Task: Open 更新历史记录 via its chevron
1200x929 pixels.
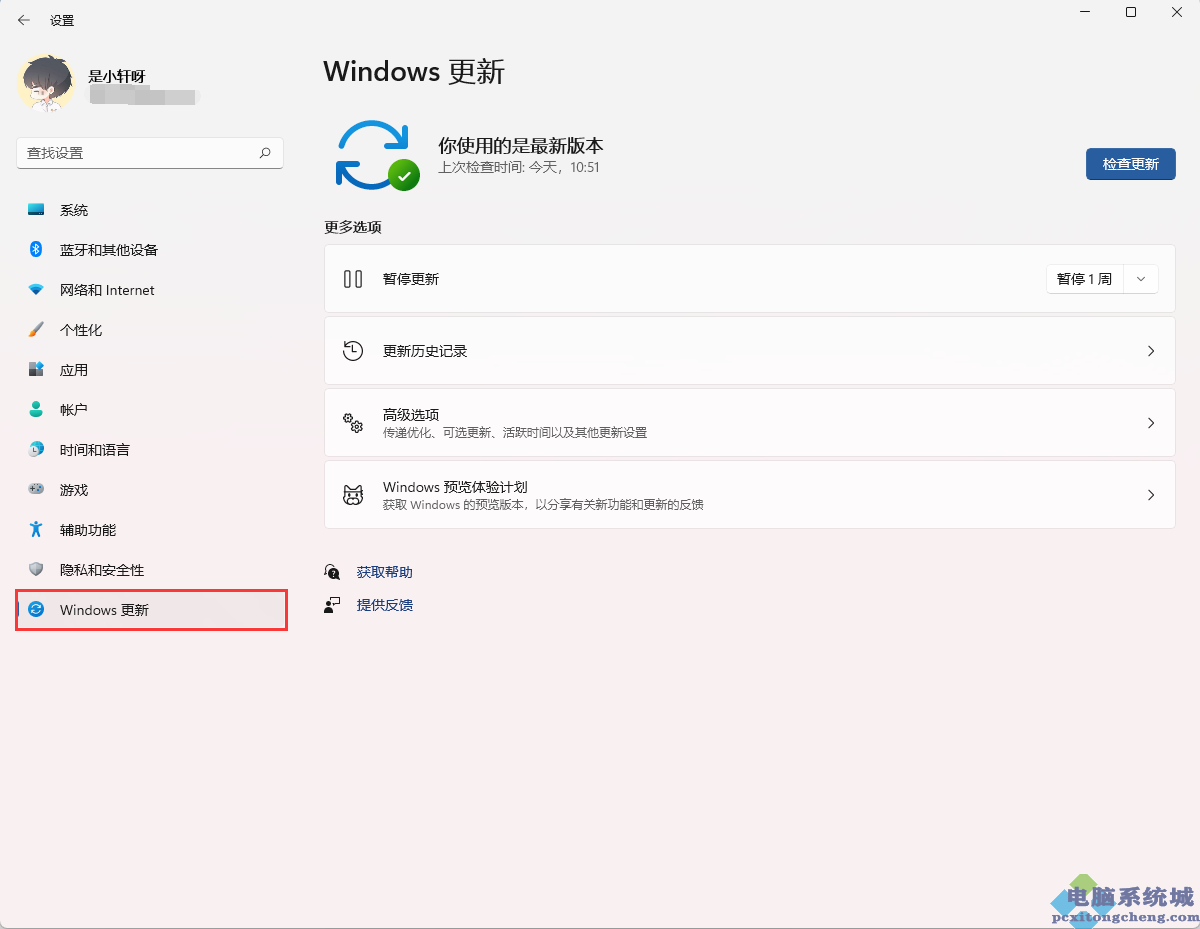Action: [1151, 351]
